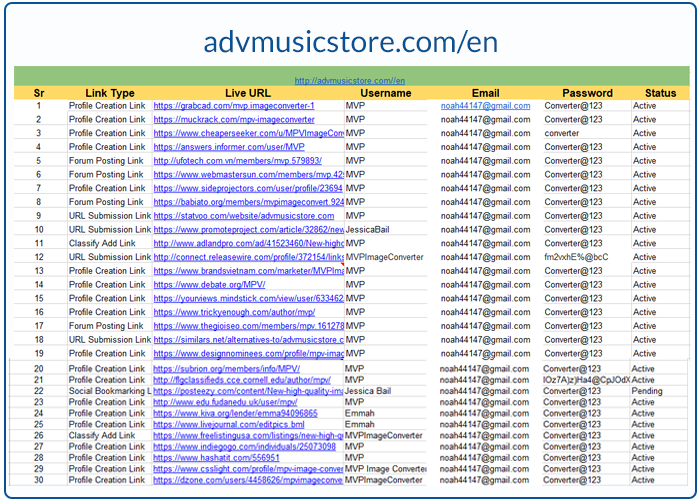The width and height of the screenshot is (700, 500).
Task: Click the email link in row 1
Action: pos(485,106)
